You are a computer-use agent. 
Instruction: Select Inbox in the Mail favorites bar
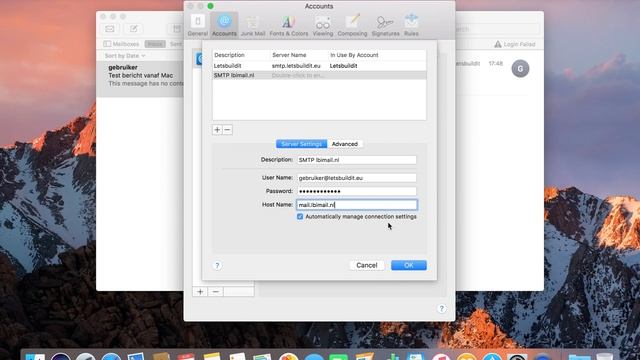coord(155,44)
